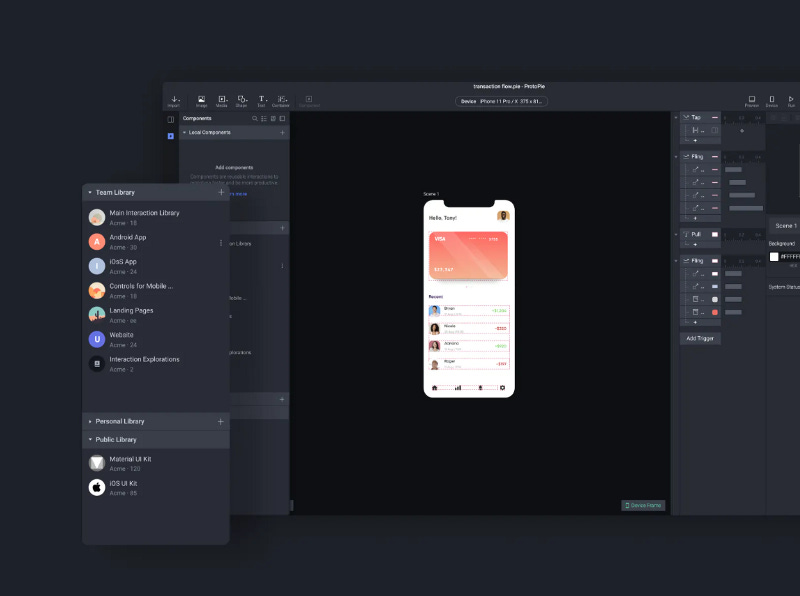The width and height of the screenshot is (800, 596).
Task: Open the Preview window icon
Action: [752, 101]
